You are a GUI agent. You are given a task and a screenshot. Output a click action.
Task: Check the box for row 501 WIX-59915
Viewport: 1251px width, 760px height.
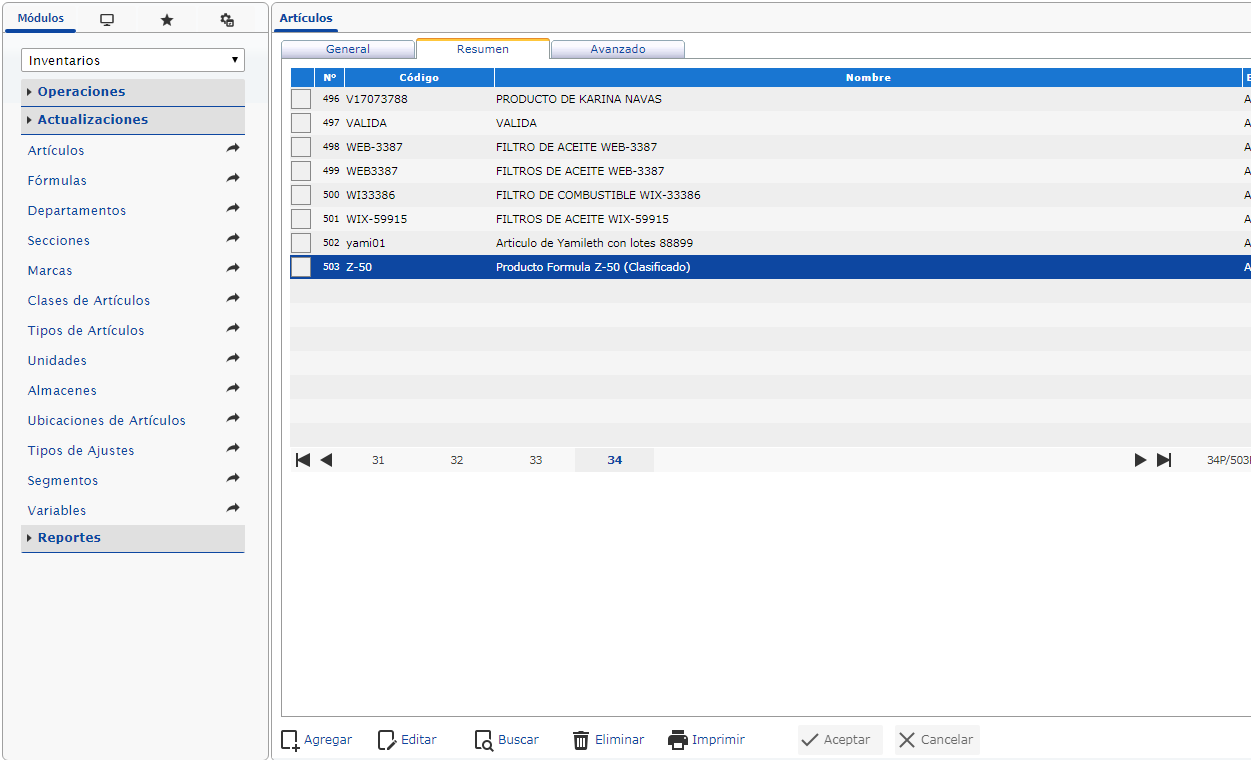tap(301, 219)
